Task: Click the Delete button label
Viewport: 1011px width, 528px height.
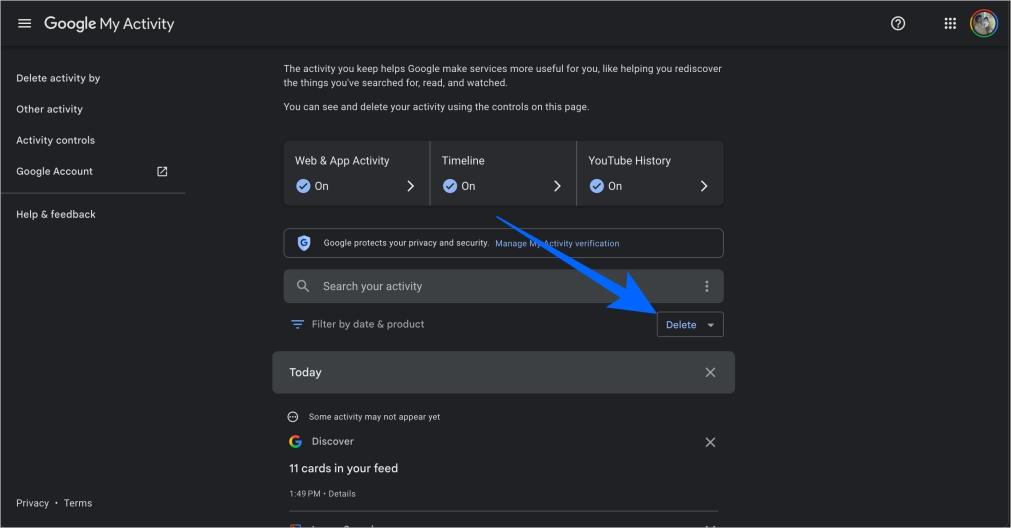Action: click(x=681, y=325)
